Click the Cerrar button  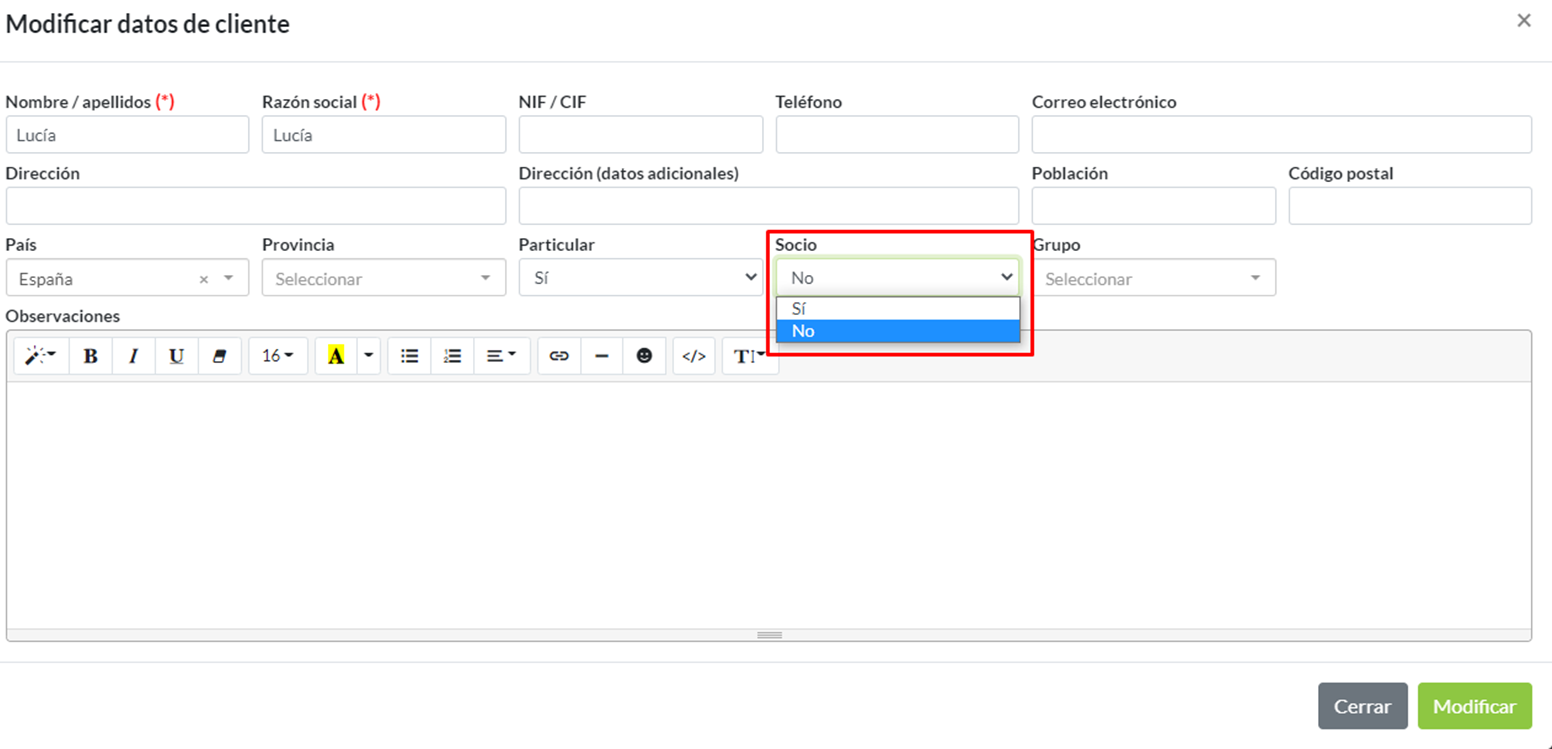pyautogui.click(x=1362, y=706)
